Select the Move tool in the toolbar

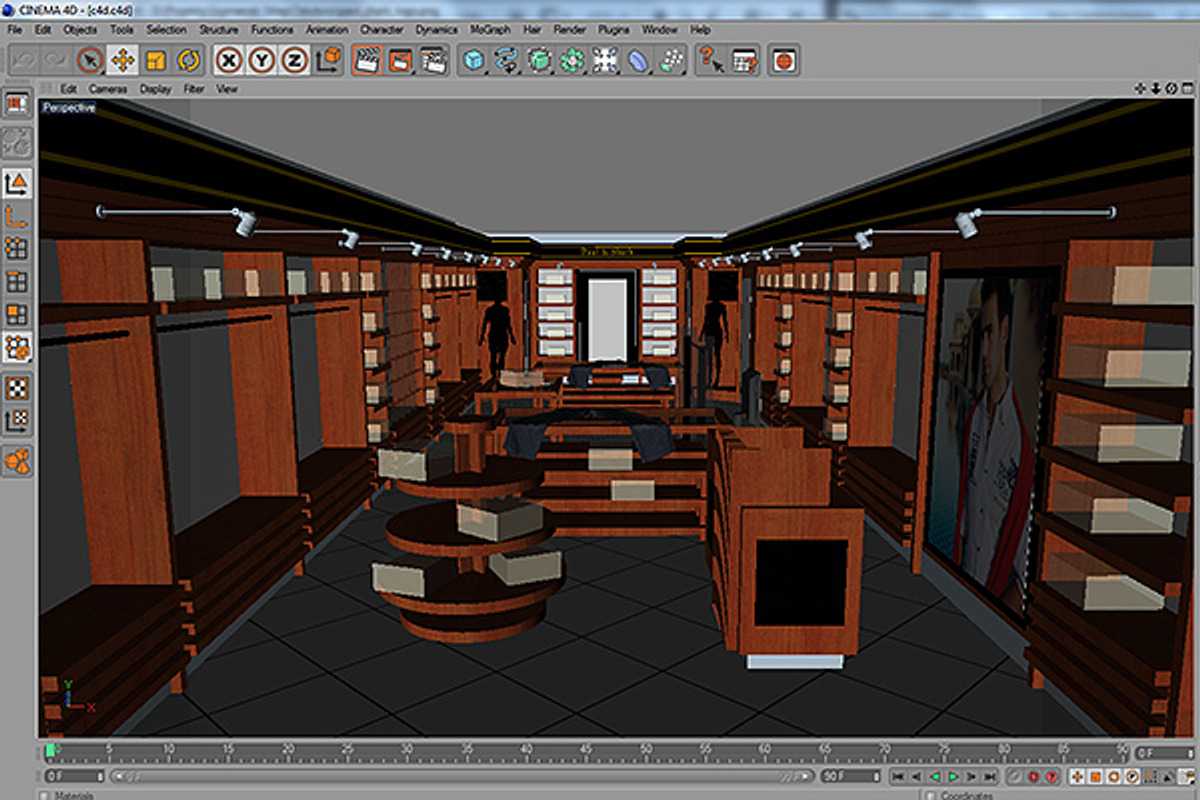123,62
